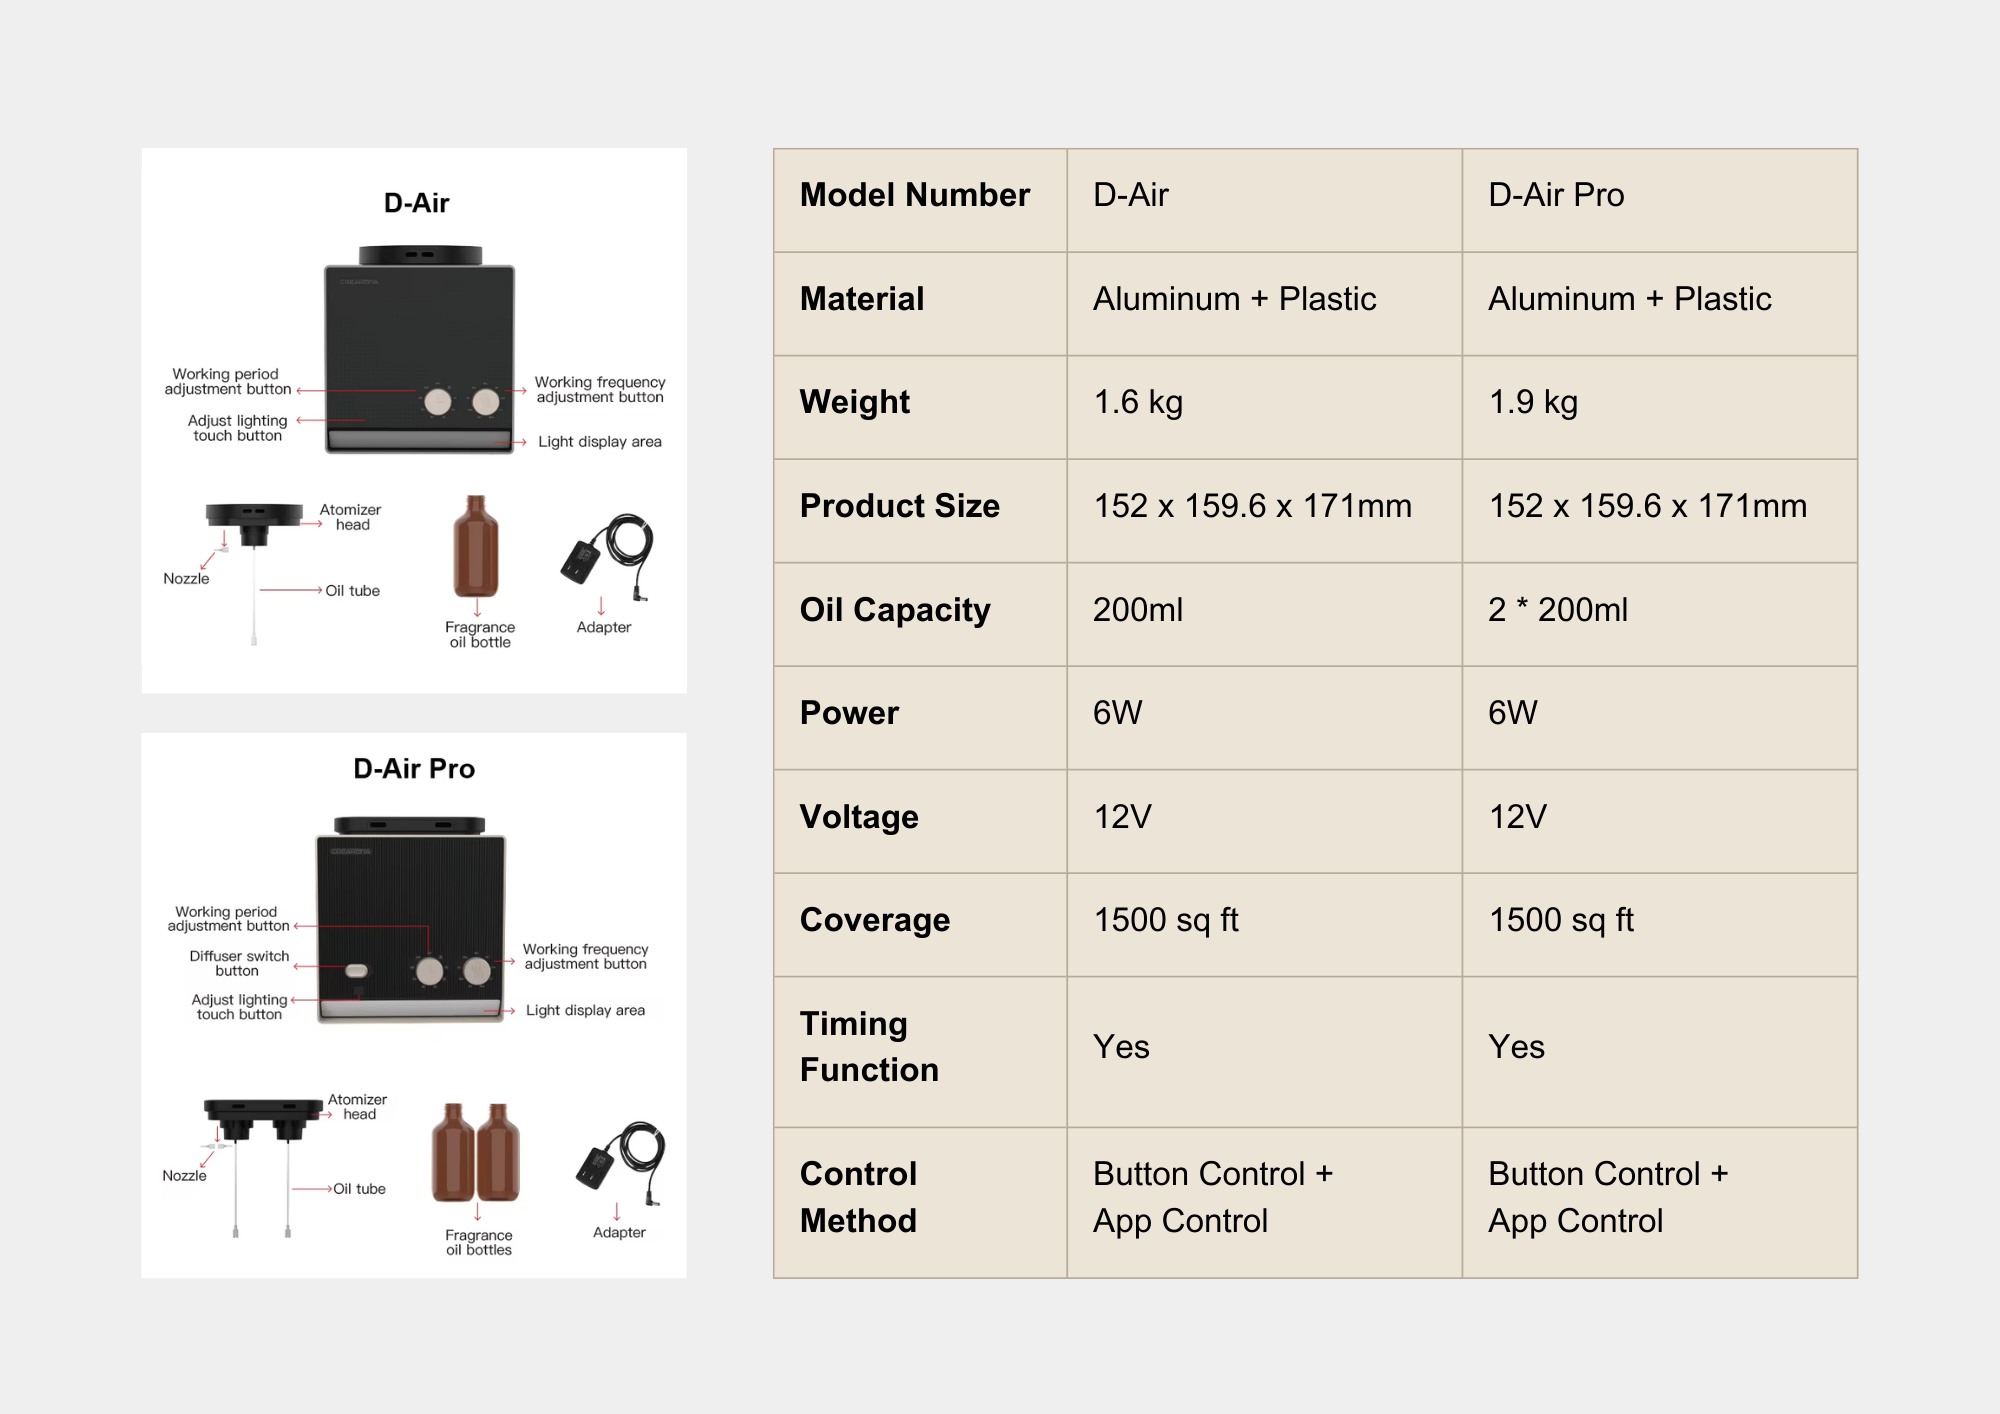Click the D-Air Pro diffuser switch button
The image size is (2000, 1414).
point(357,970)
